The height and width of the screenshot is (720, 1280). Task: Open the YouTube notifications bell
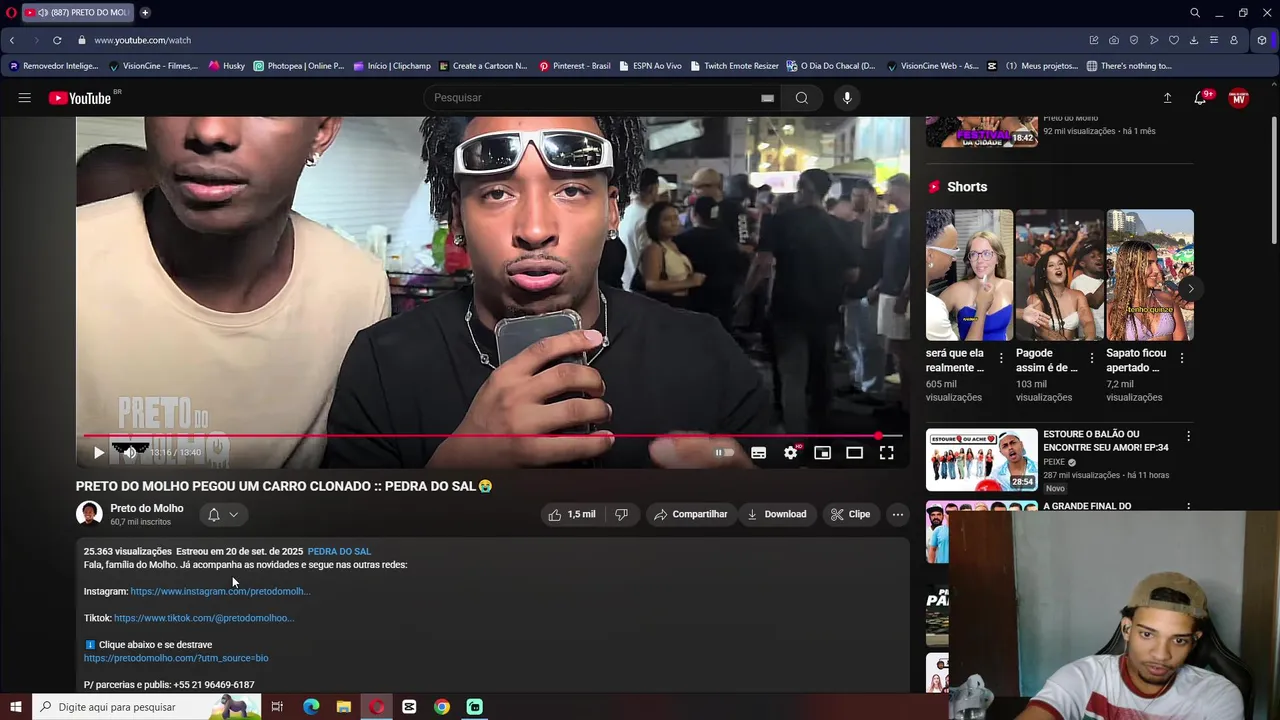coord(1200,98)
